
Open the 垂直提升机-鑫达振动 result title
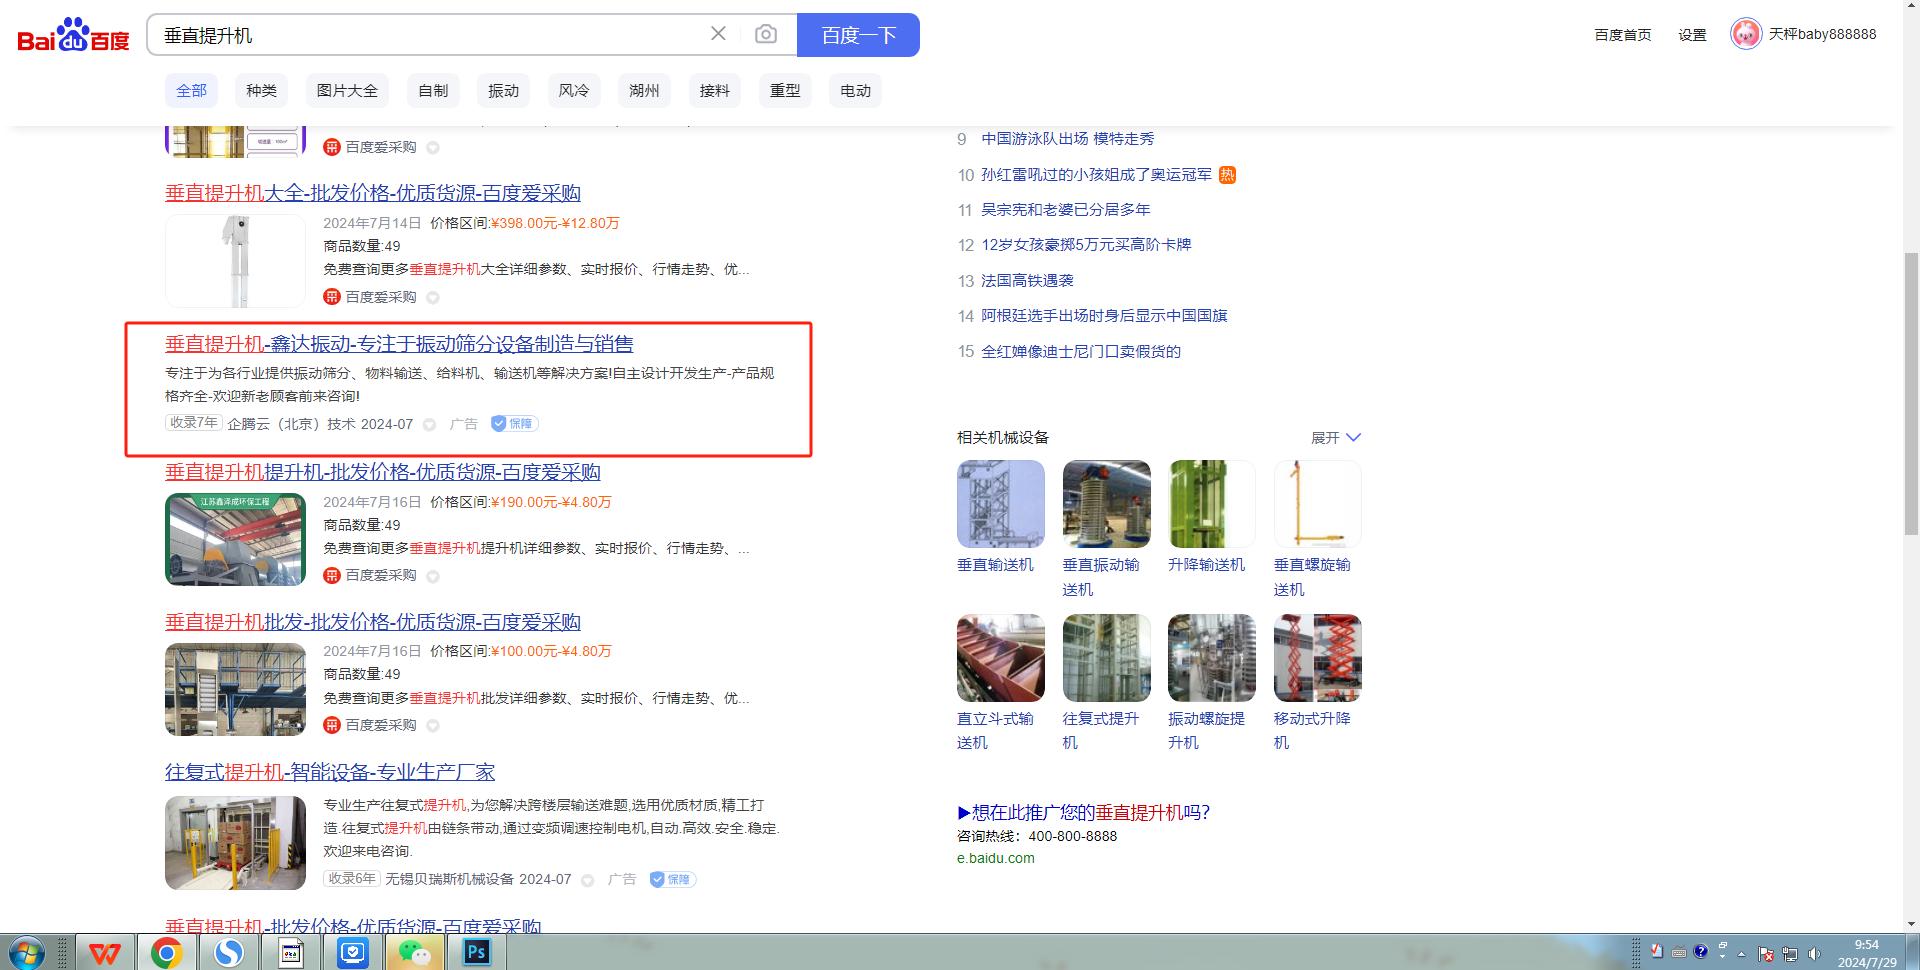point(399,344)
